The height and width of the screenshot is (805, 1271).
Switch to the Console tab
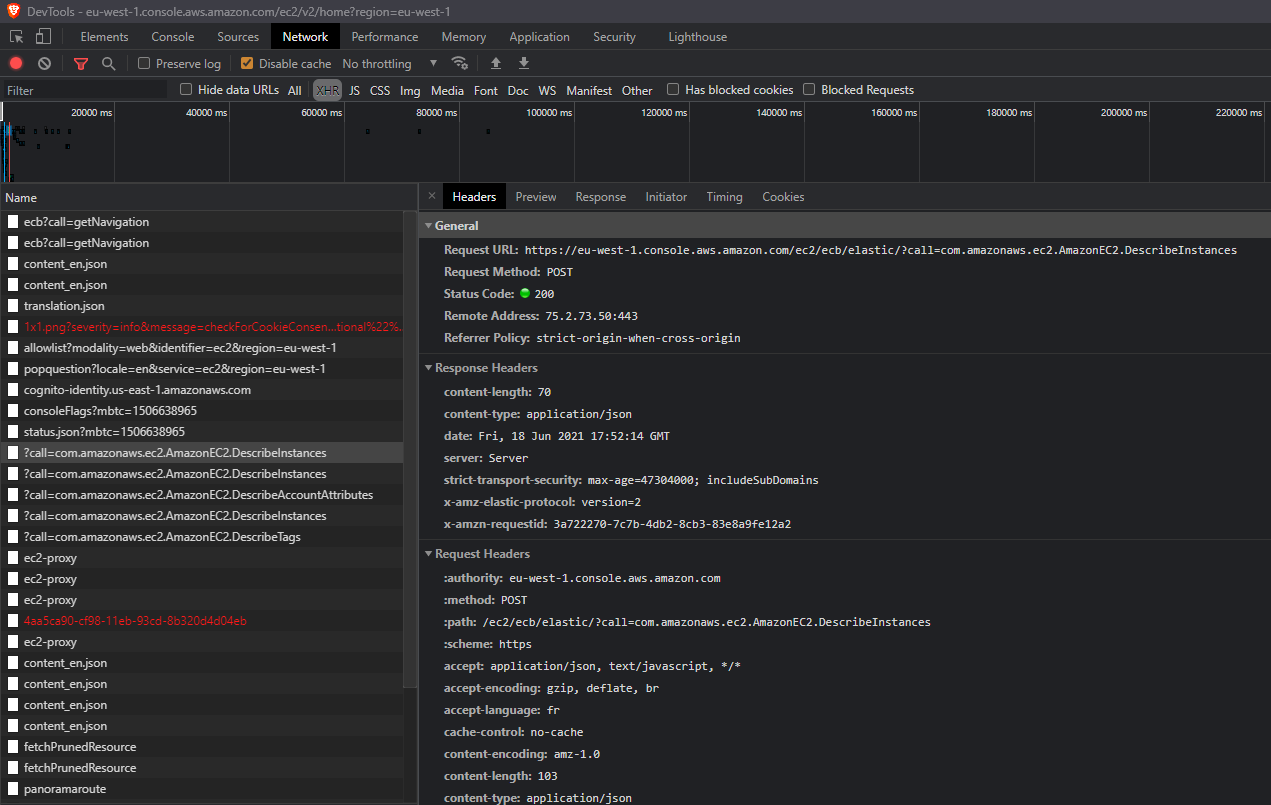173,37
